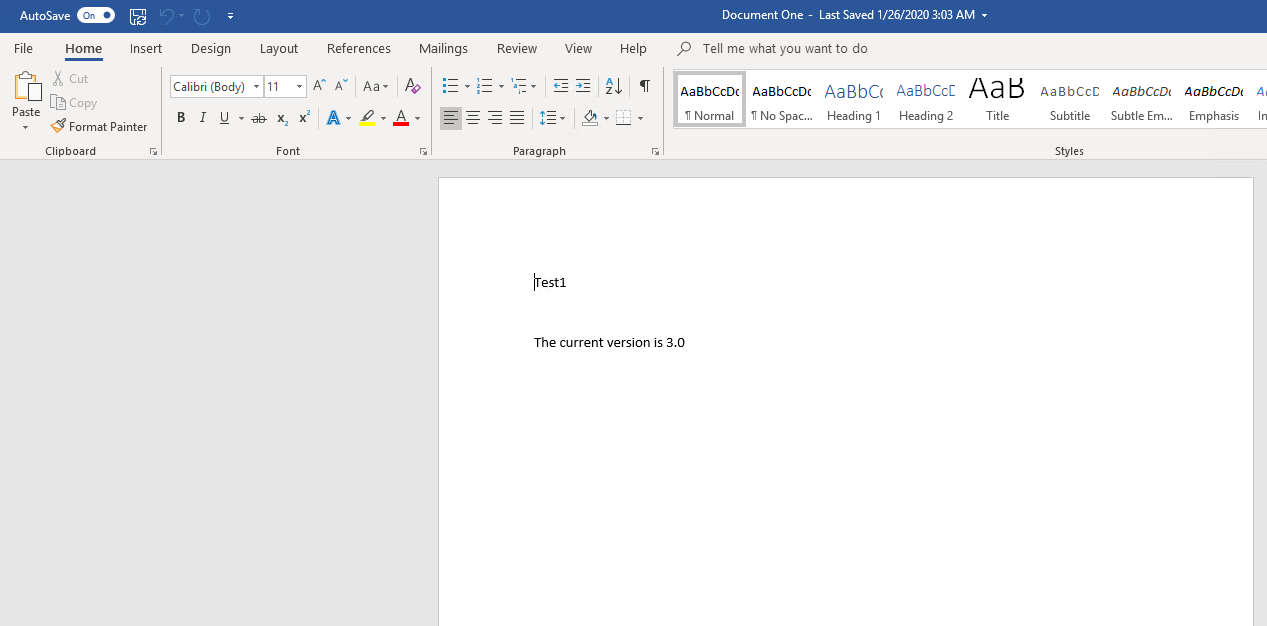Click the Redo arrow icon
The height and width of the screenshot is (626, 1267).
pos(202,16)
